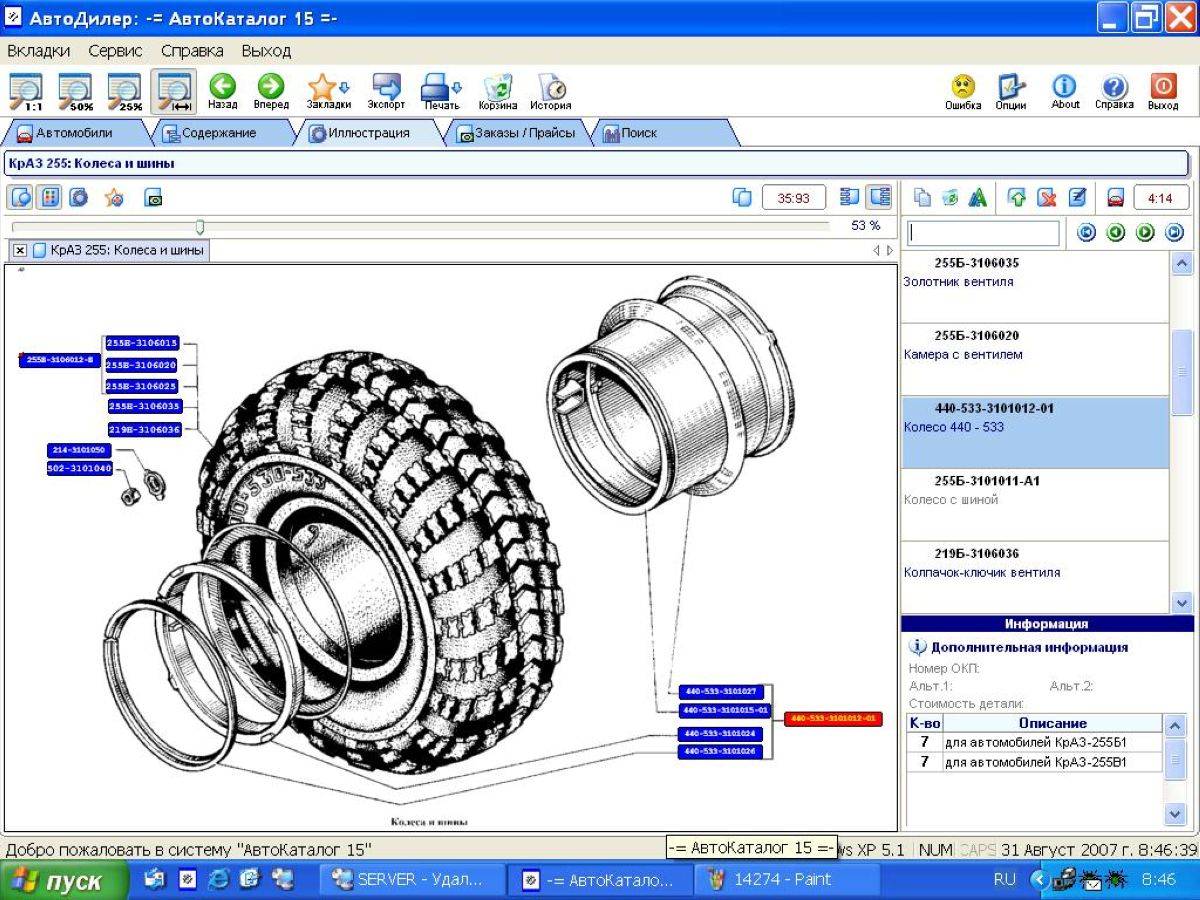
Task: Jump to the last part record
Action: pyautogui.click(x=1174, y=233)
